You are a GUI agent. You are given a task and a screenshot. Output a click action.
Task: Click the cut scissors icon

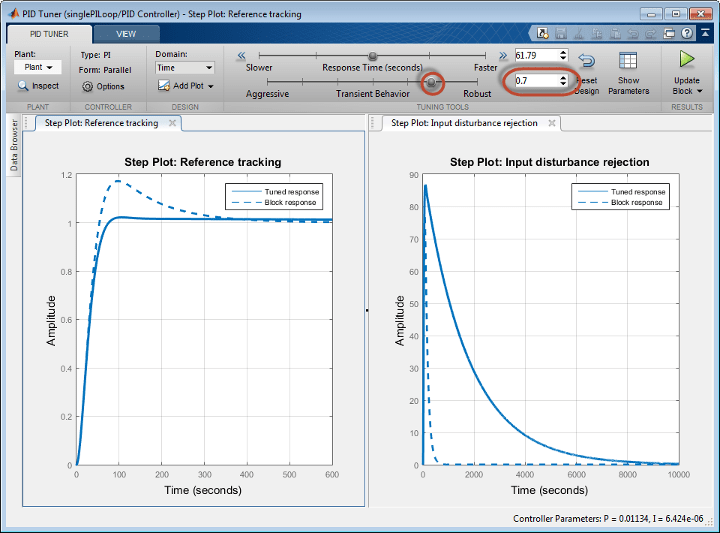(x=579, y=33)
